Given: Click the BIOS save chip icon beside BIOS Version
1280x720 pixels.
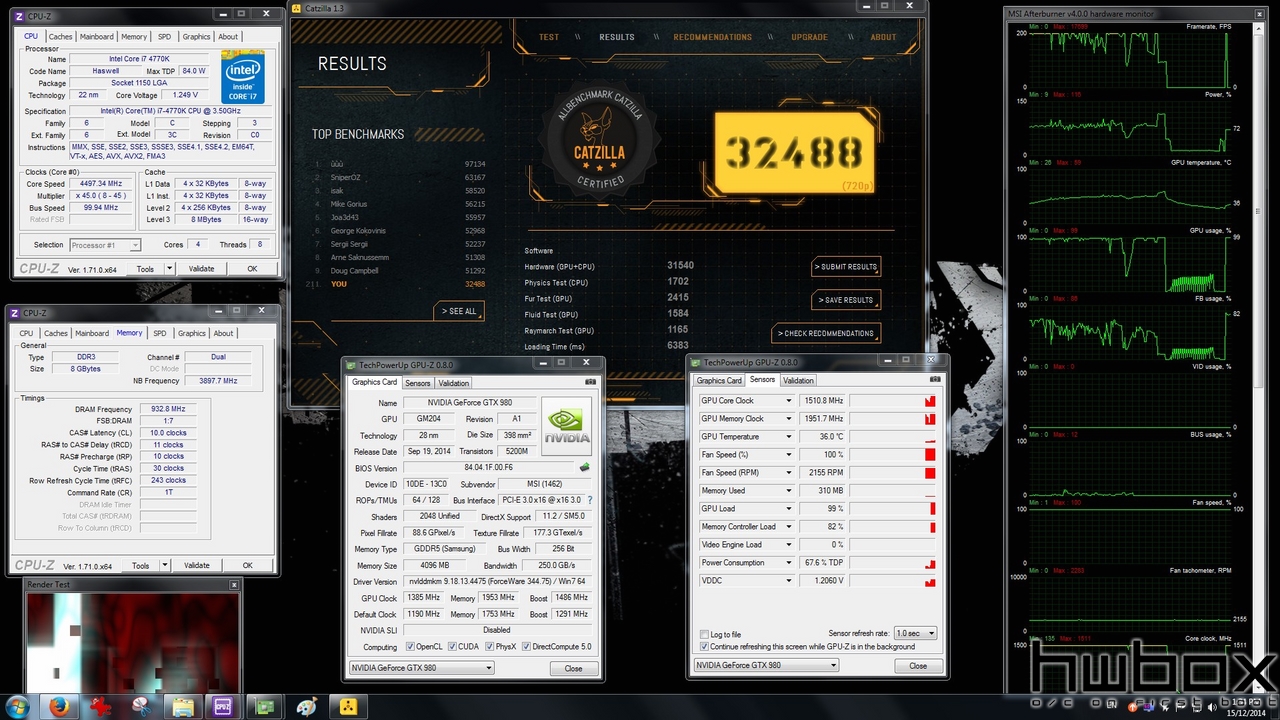Looking at the screenshot, I should pos(585,468).
